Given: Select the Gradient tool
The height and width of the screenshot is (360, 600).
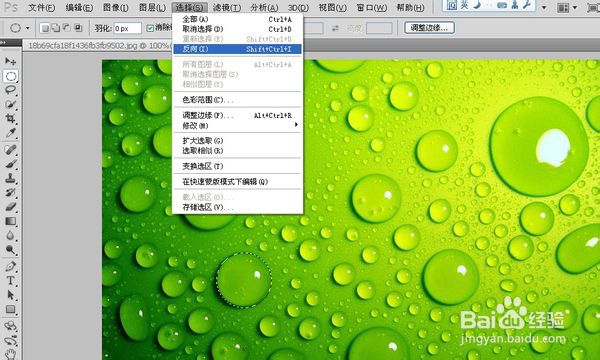Looking at the screenshot, I should 10,221.
